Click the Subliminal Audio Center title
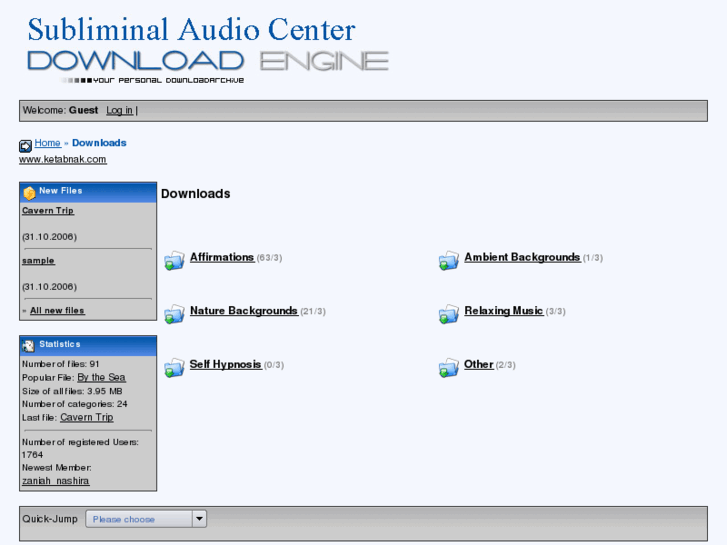The width and height of the screenshot is (727, 545). [191, 30]
